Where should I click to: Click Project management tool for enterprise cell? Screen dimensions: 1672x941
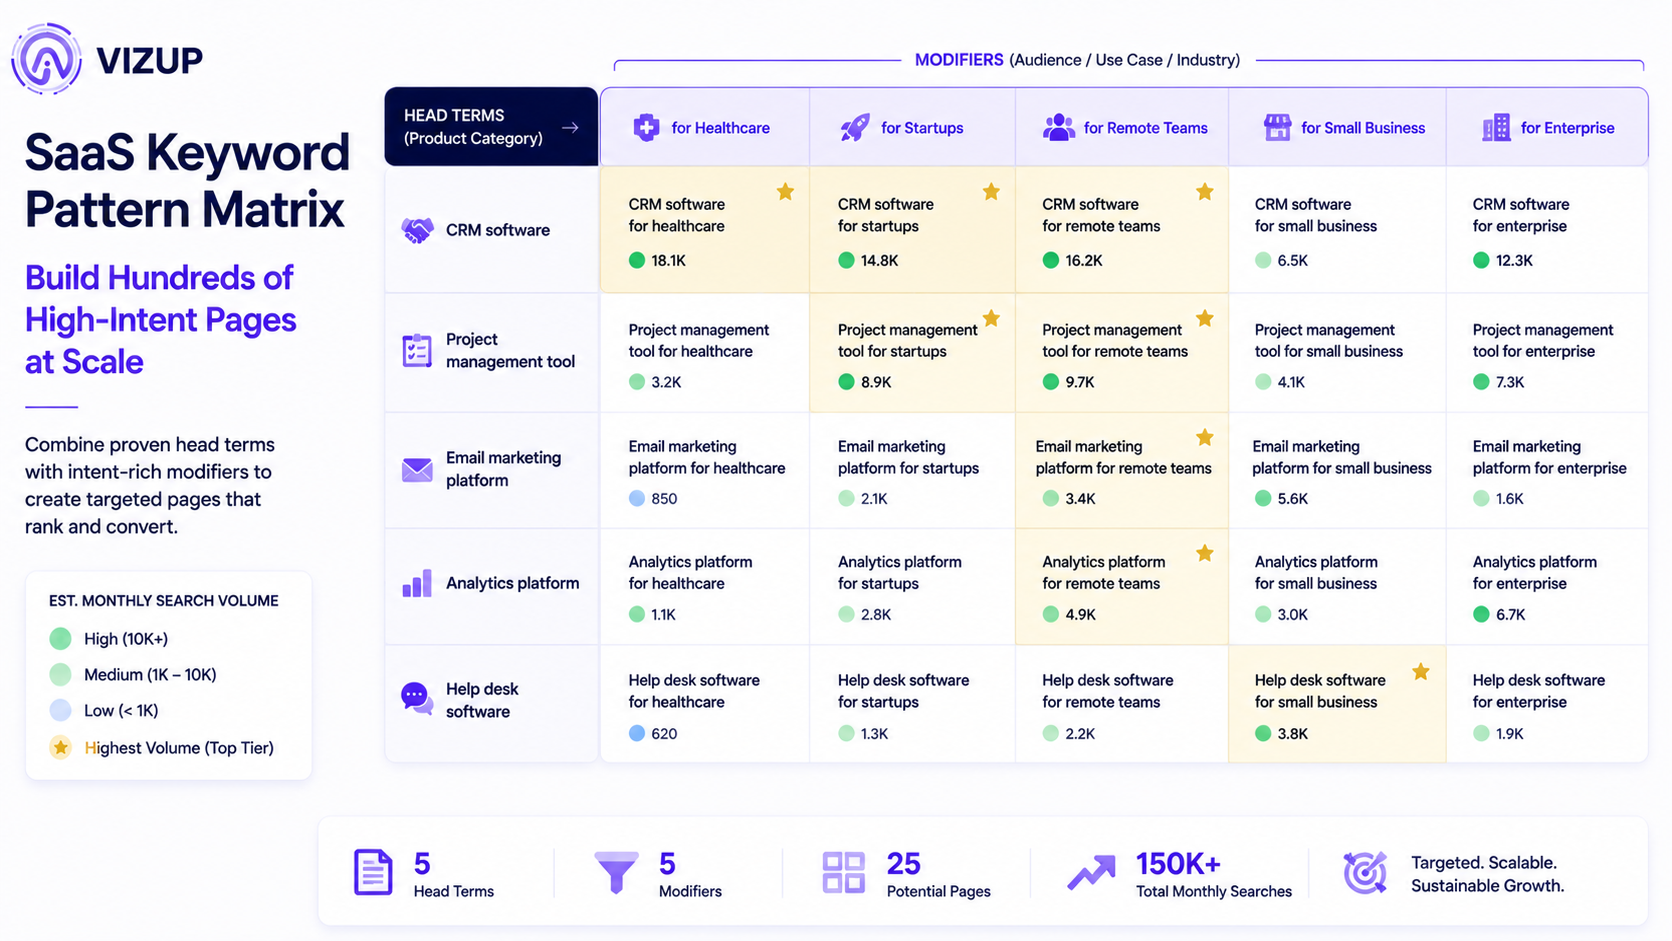pos(1547,353)
